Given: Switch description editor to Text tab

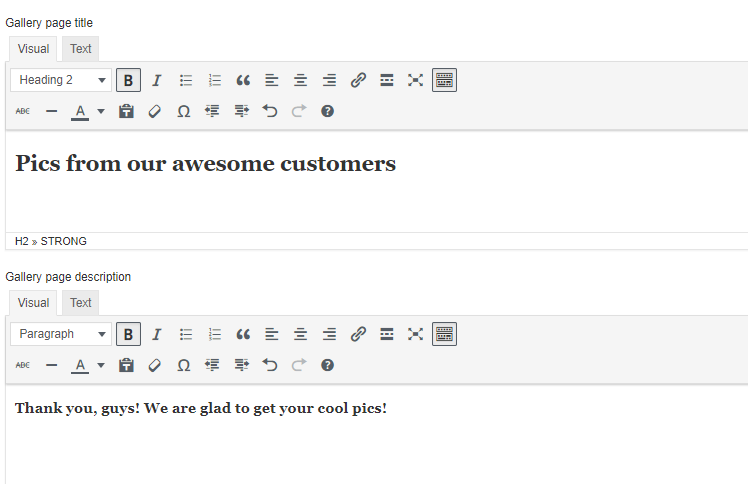Looking at the screenshot, I should (81, 303).
